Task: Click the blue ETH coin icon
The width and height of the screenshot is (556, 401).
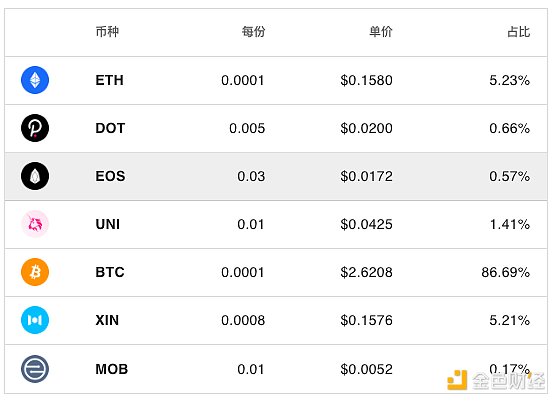Action: coord(35,80)
